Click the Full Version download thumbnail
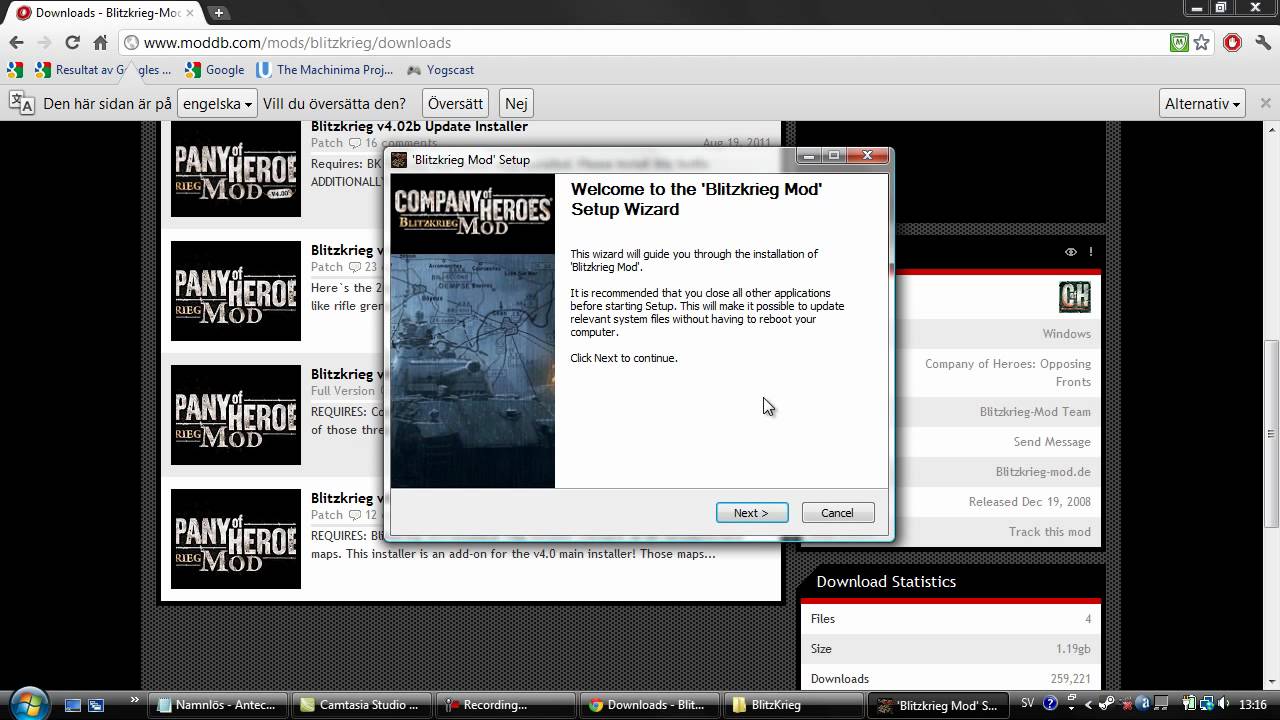The image size is (1280, 720). click(236, 415)
